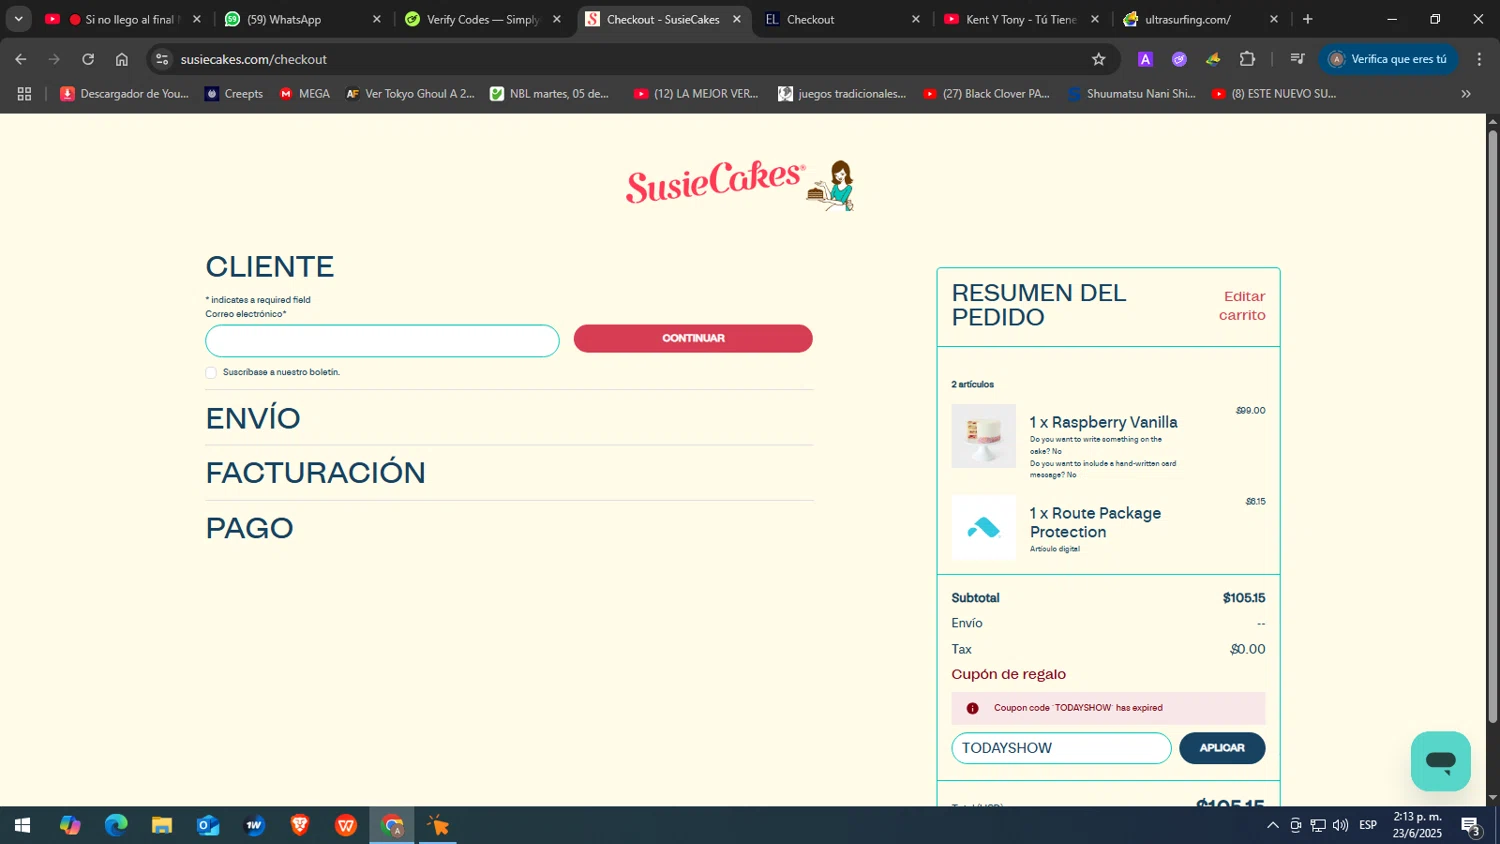
Task: Open Copilot from taskbar
Action: 70,825
